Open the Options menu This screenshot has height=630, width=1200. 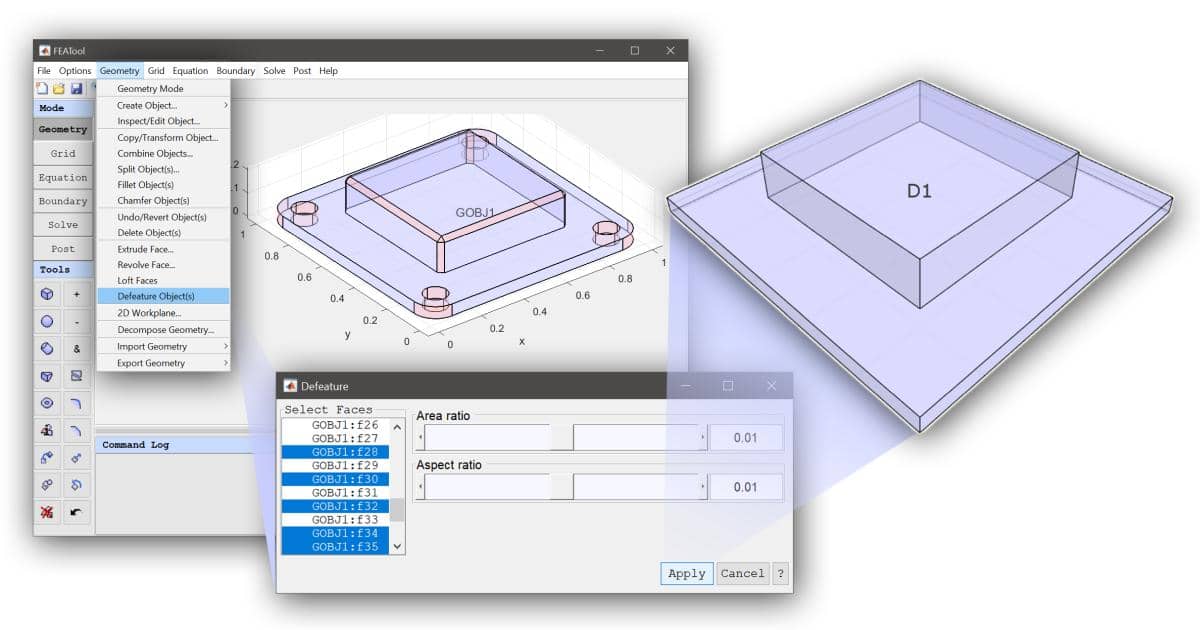click(x=75, y=71)
